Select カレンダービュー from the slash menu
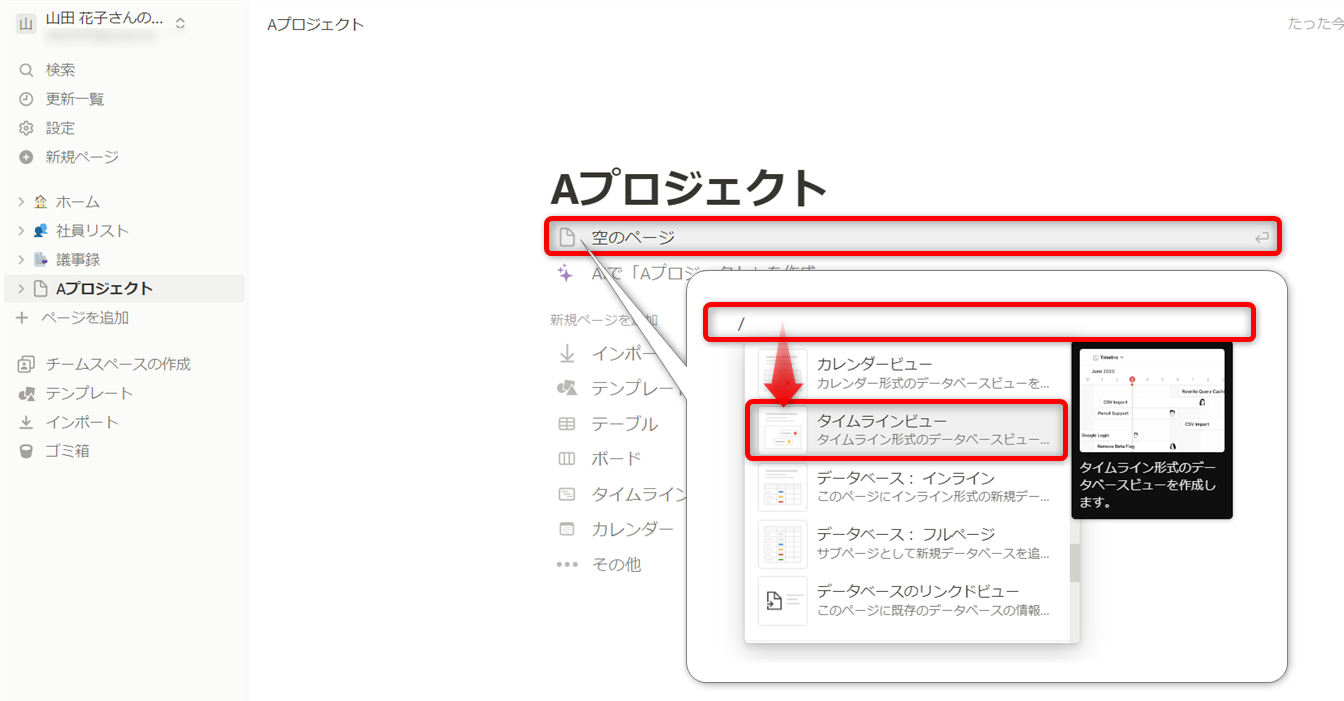The height and width of the screenshot is (701, 1344). (907, 372)
